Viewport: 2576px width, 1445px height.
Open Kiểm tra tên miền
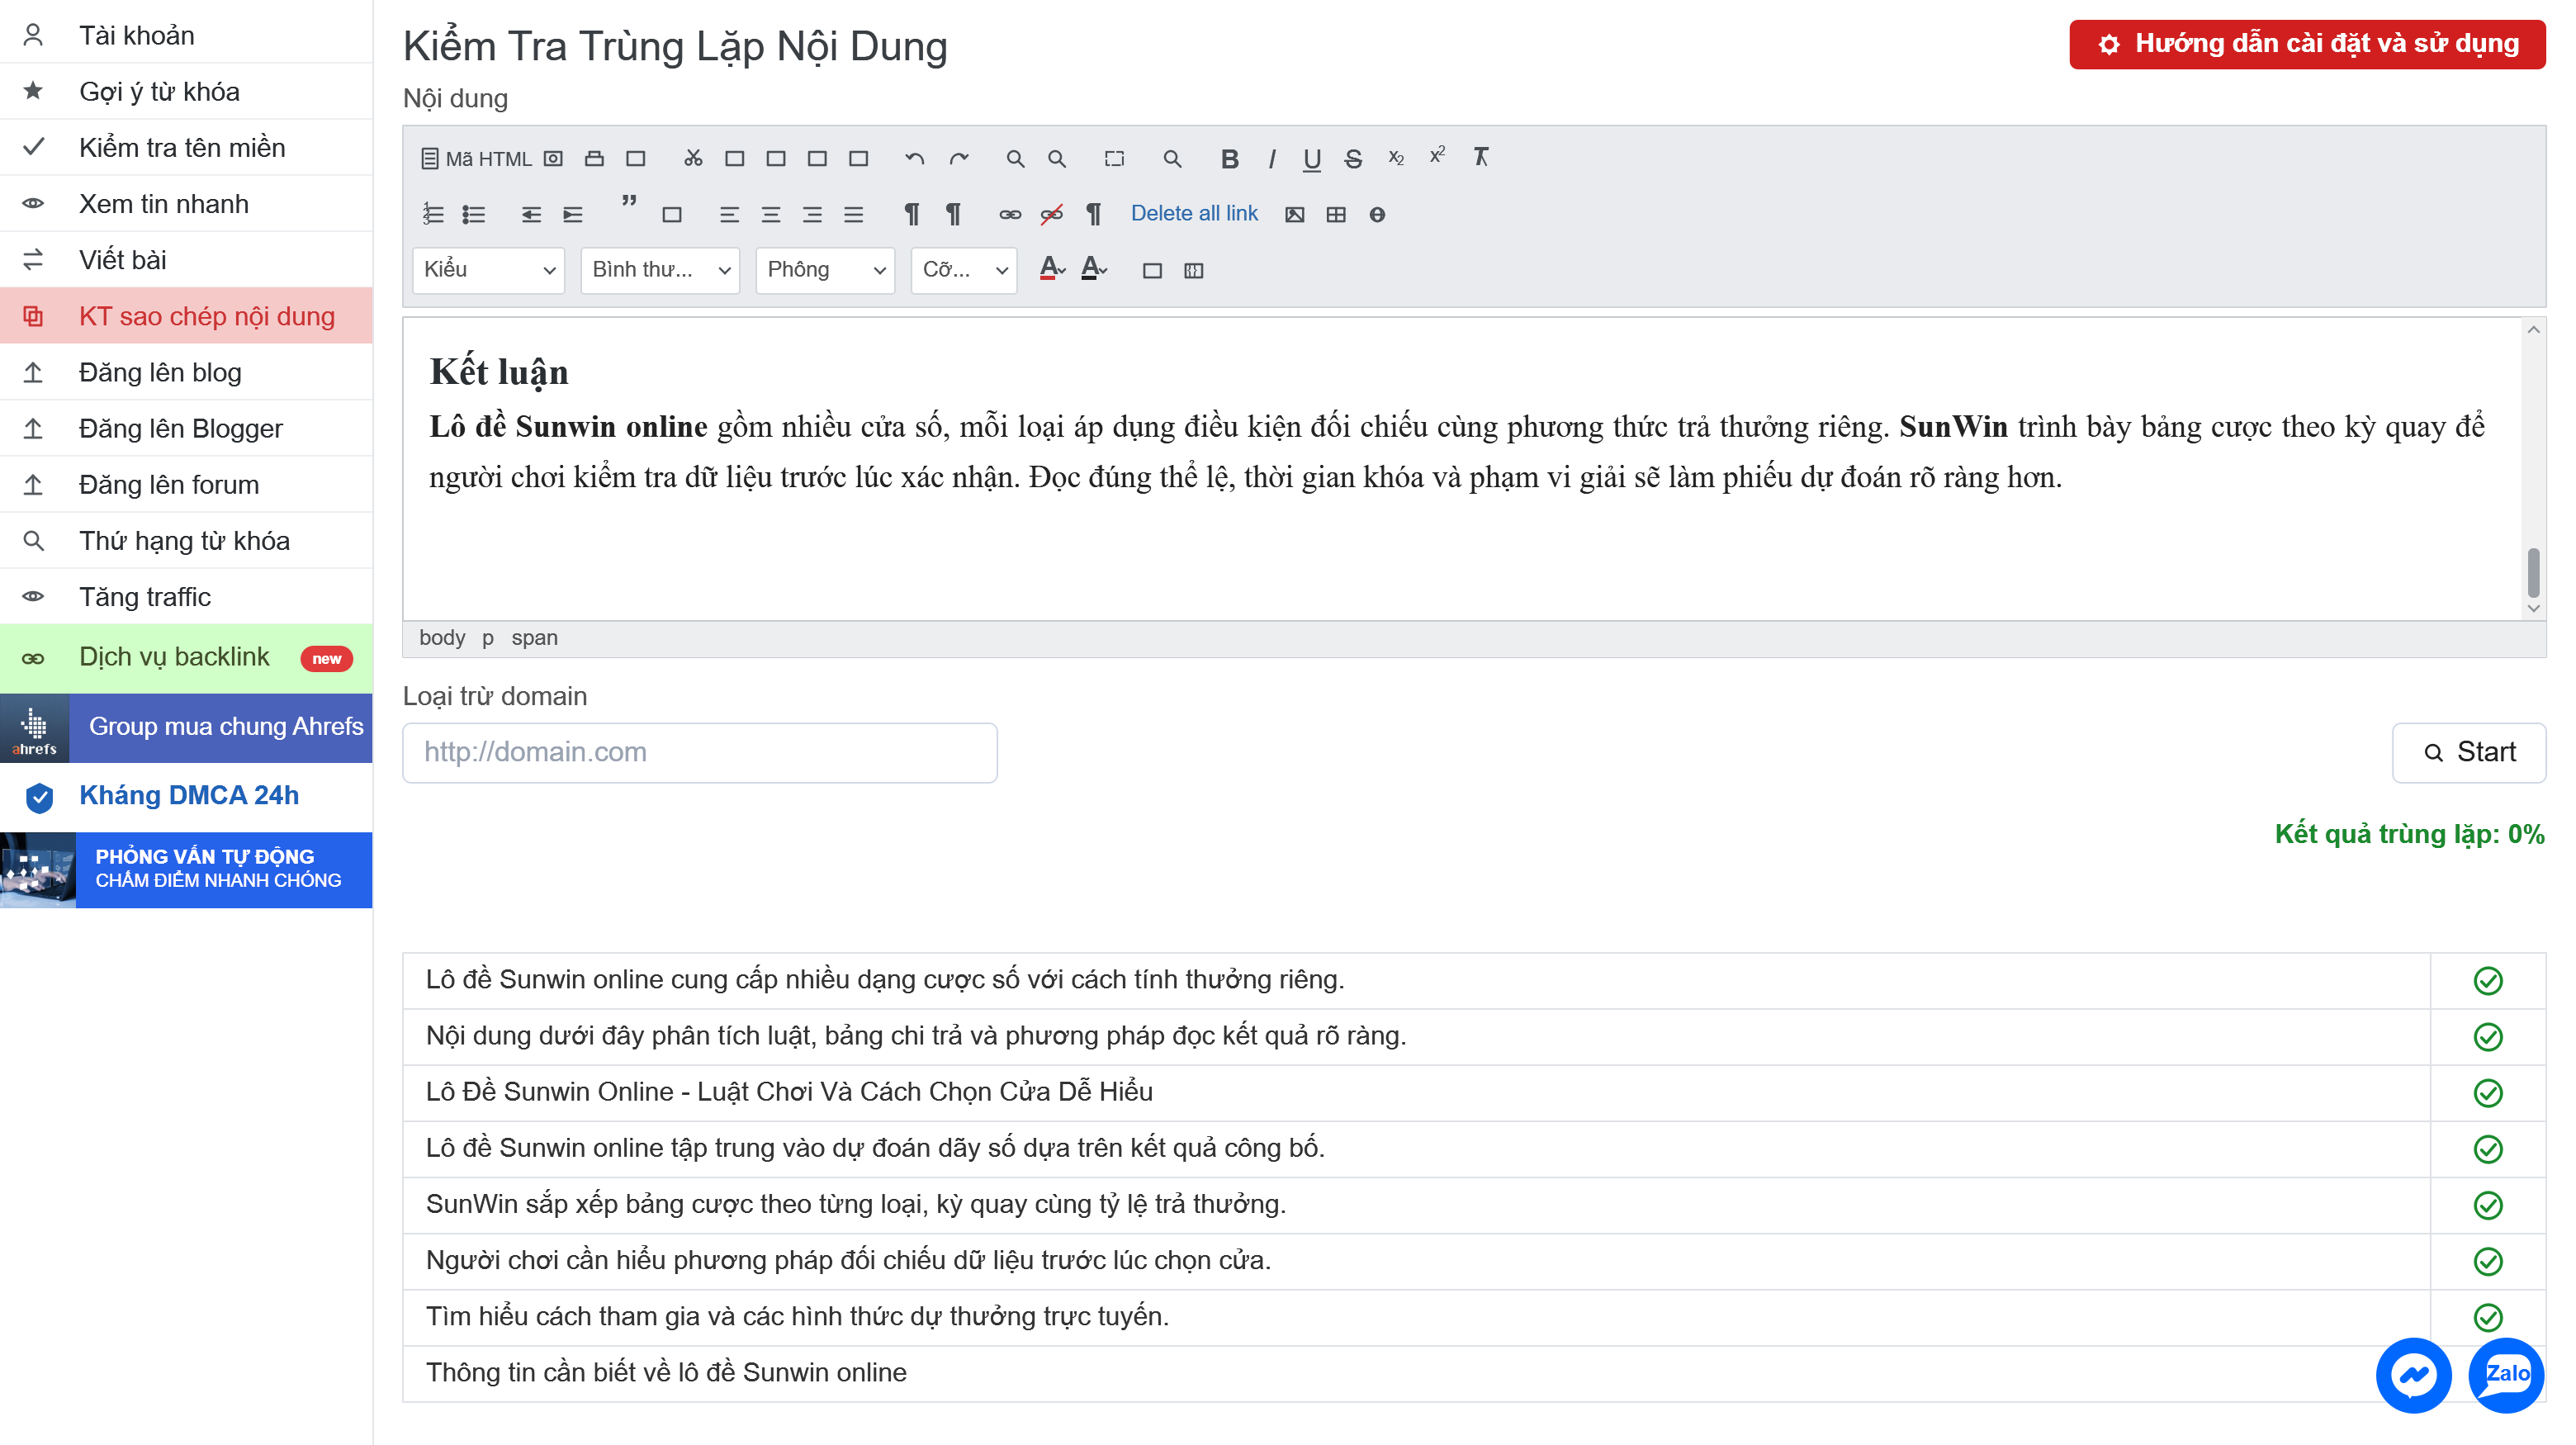tap(186, 147)
